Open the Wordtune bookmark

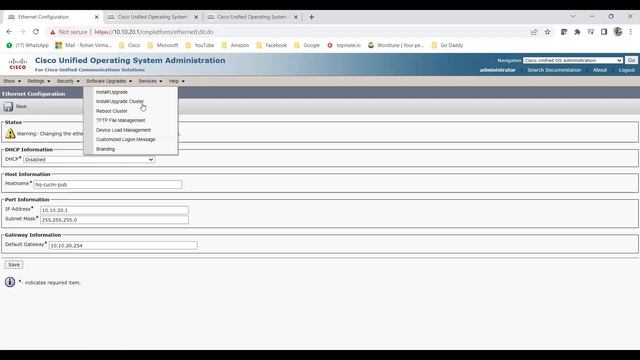(x=396, y=45)
